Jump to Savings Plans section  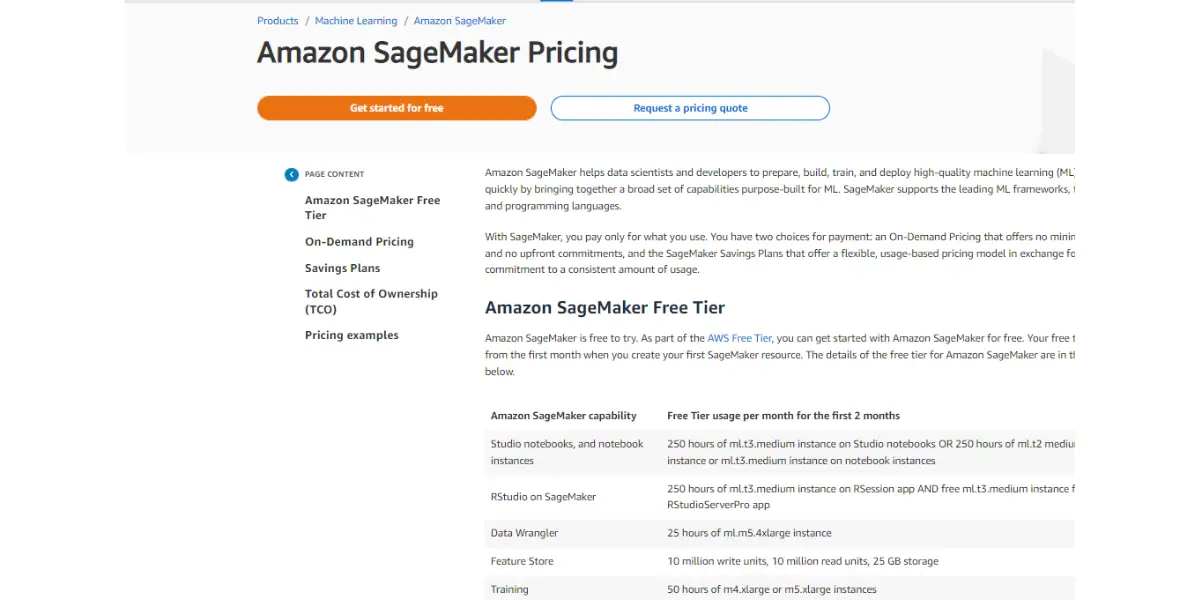tap(342, 268)
